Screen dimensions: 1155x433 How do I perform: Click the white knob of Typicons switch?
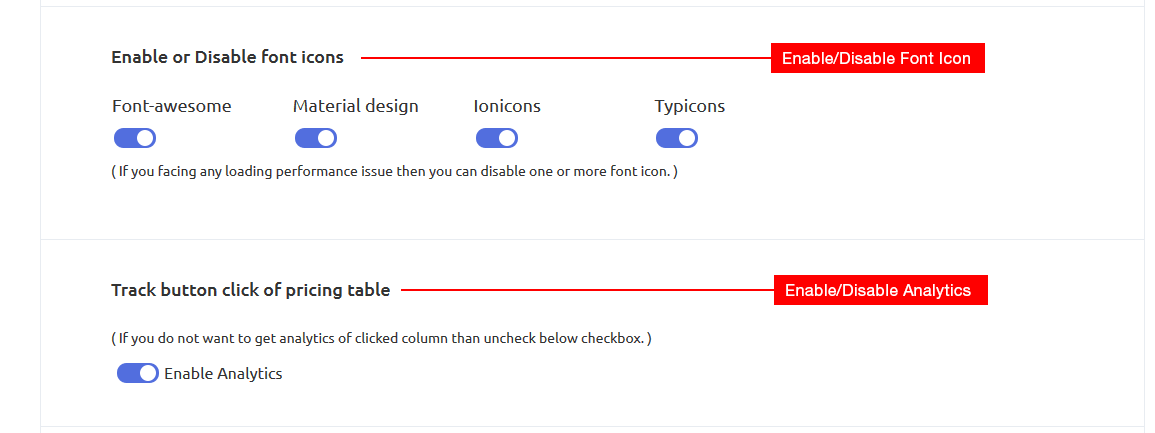tap(687, 138)
